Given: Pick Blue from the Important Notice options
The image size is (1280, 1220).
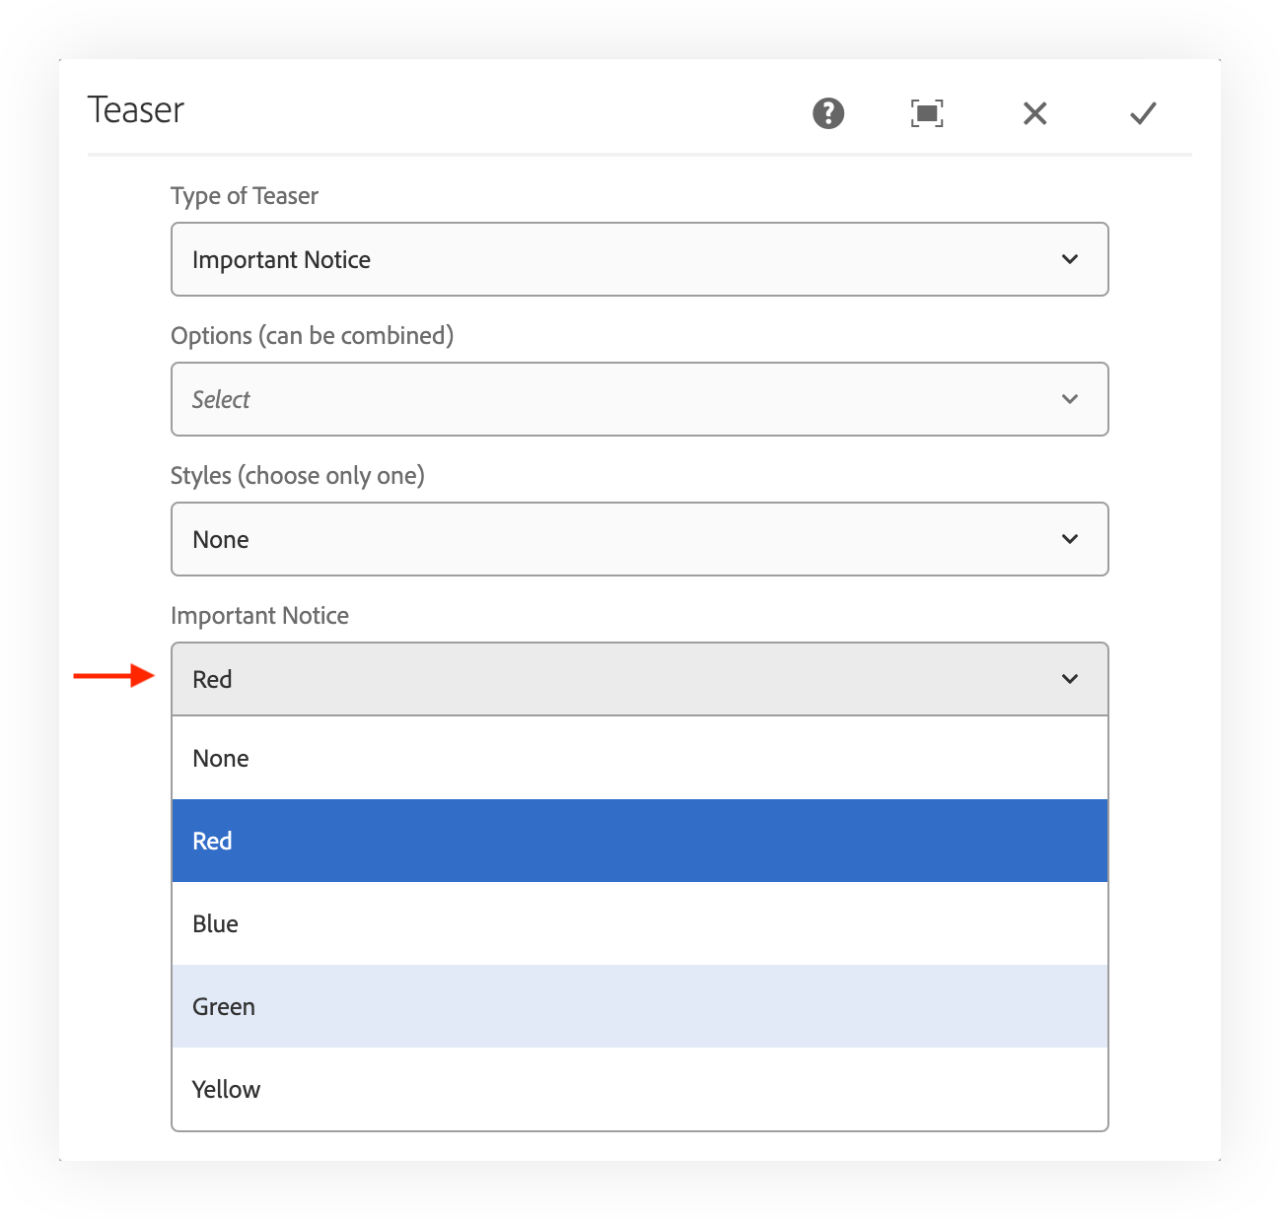Looking at the screenshot, I should (640, 924).
